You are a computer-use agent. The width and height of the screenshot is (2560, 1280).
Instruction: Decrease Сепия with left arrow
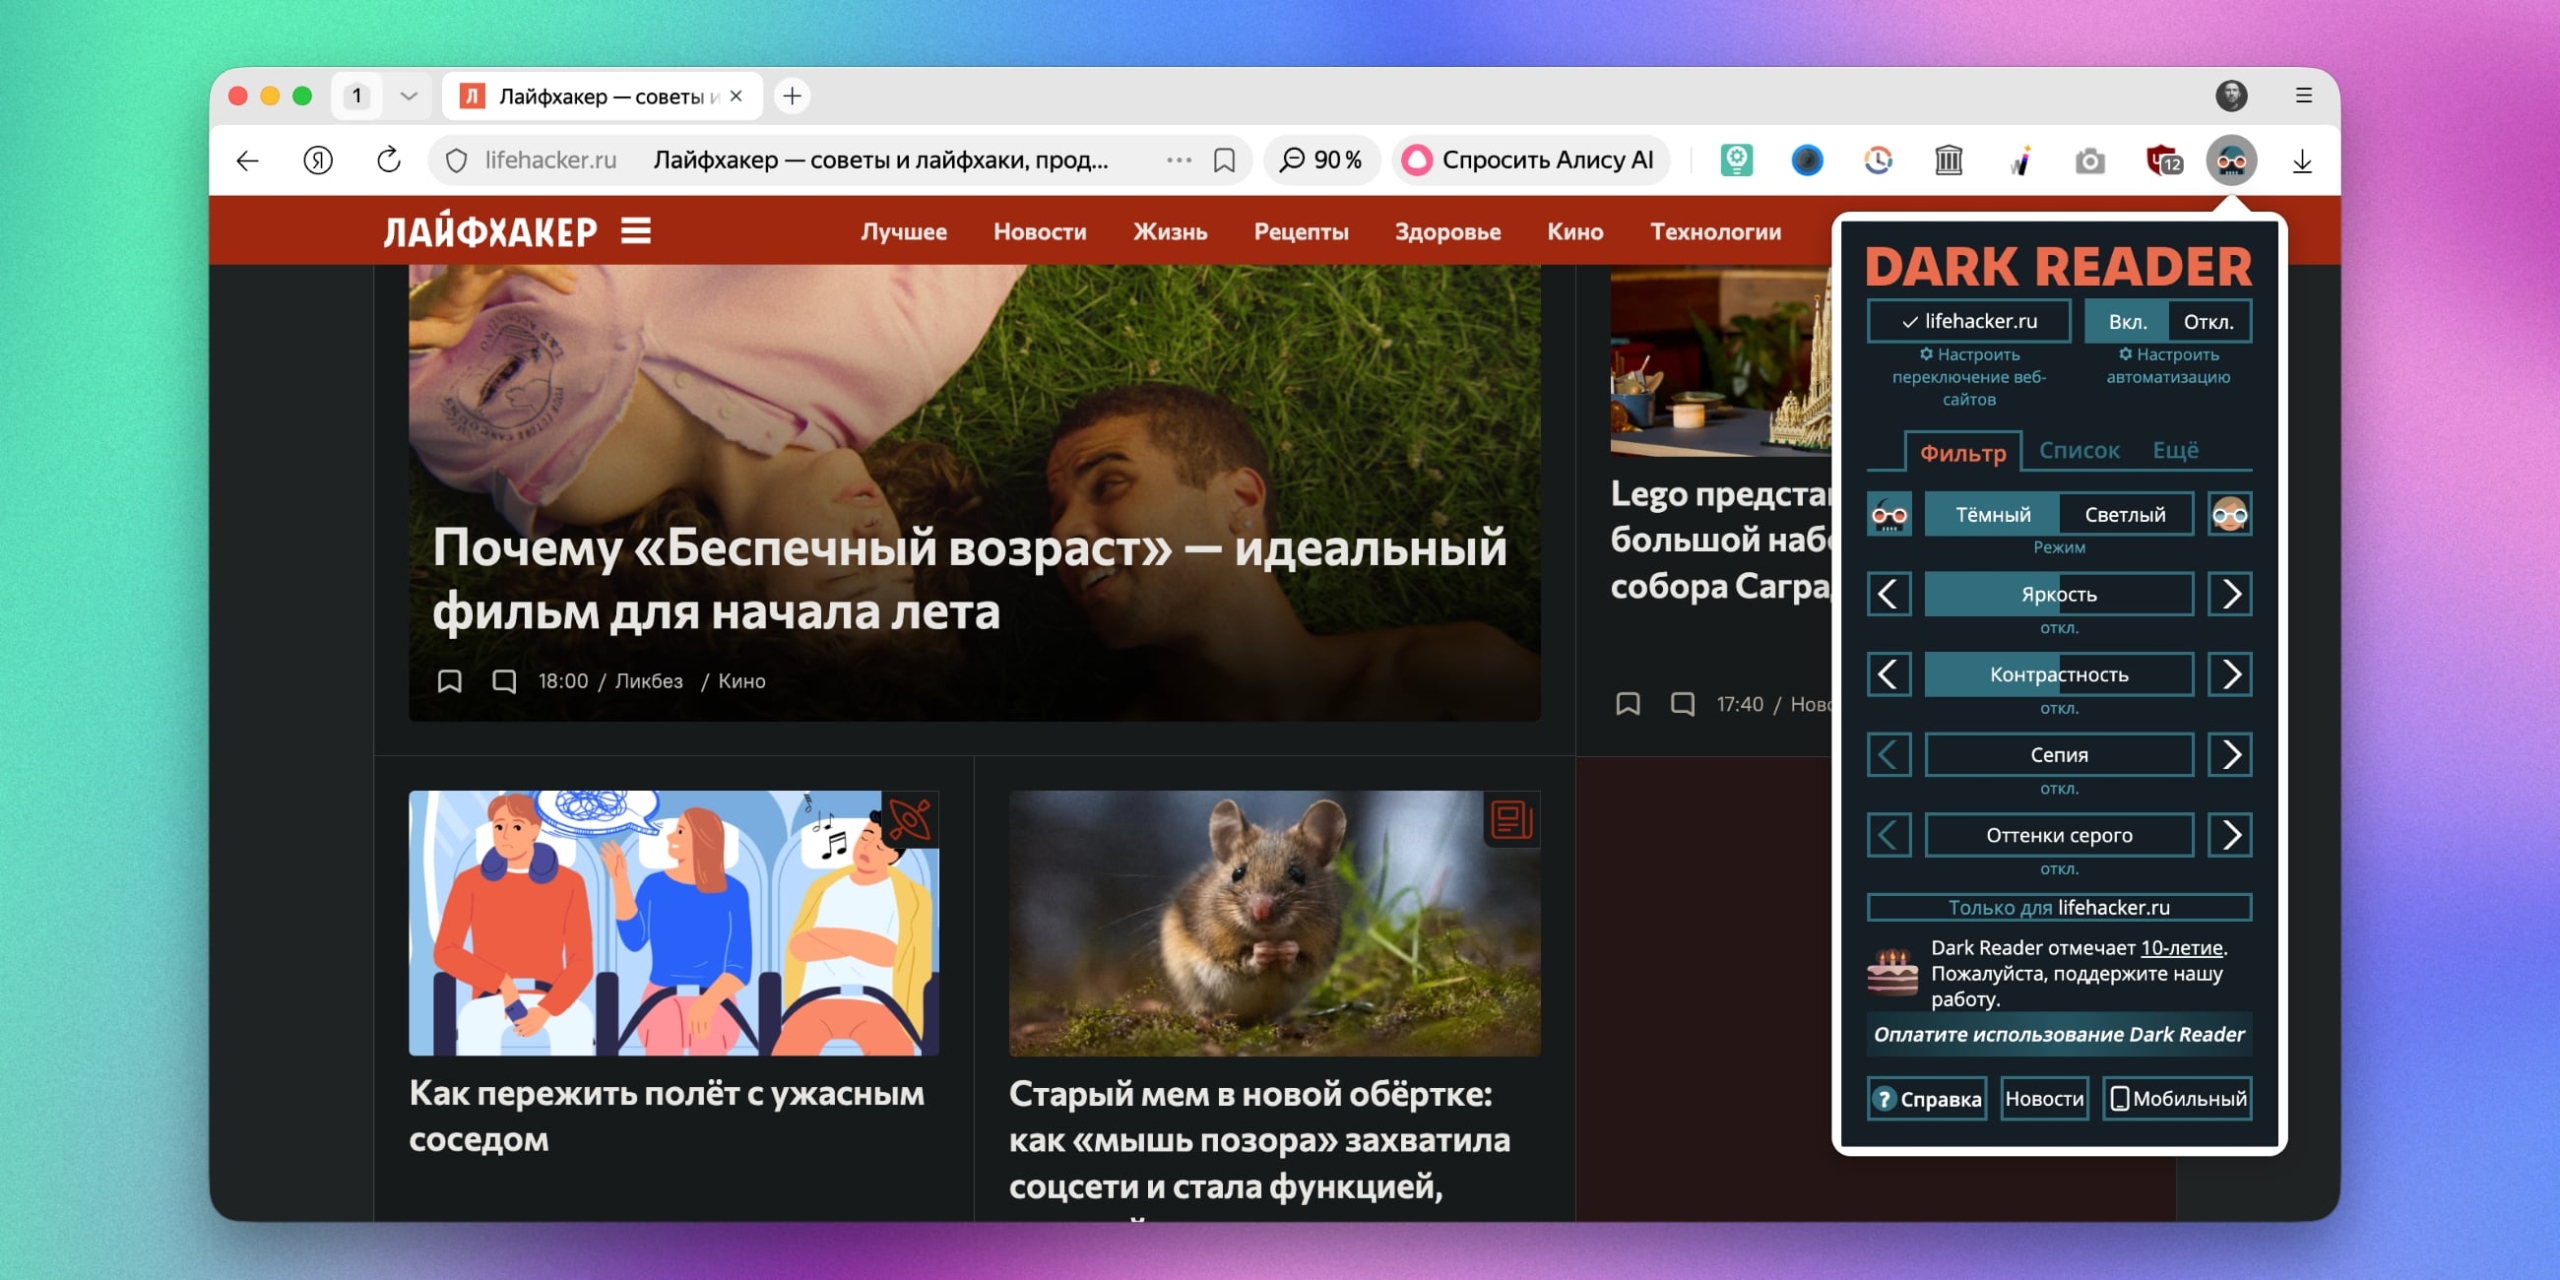1889,755
